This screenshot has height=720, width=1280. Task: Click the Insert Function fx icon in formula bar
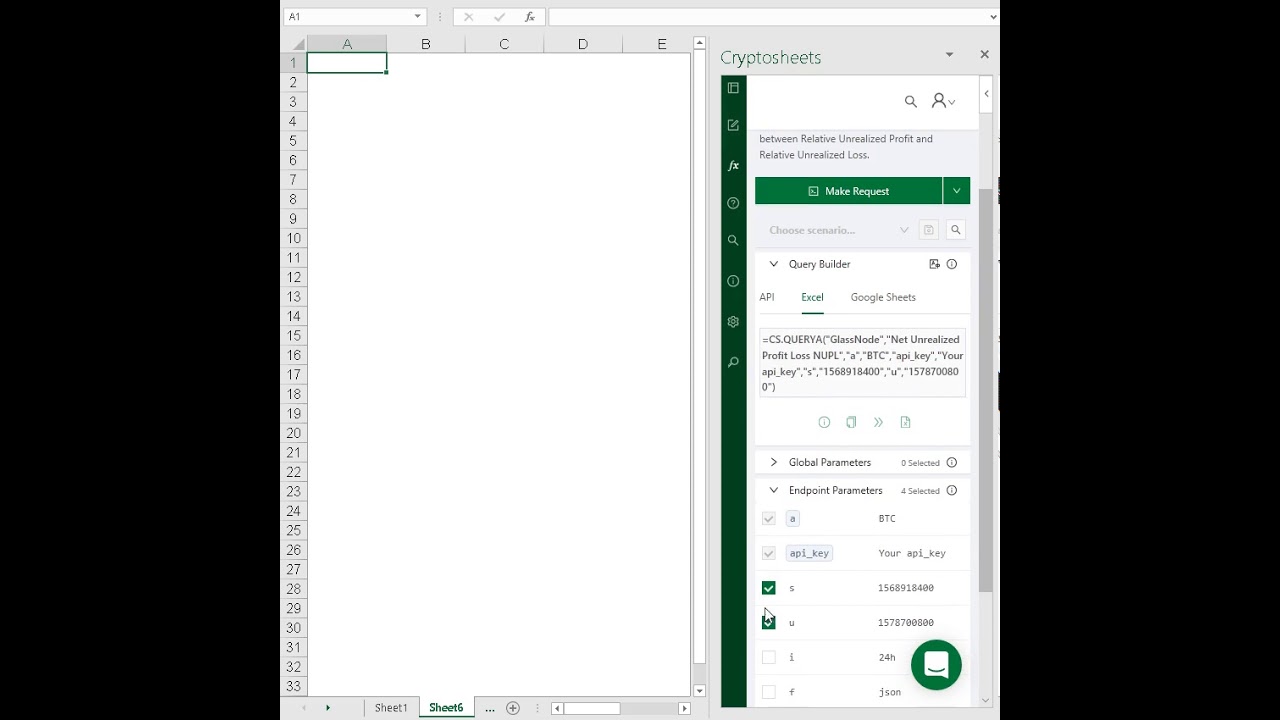530,17
